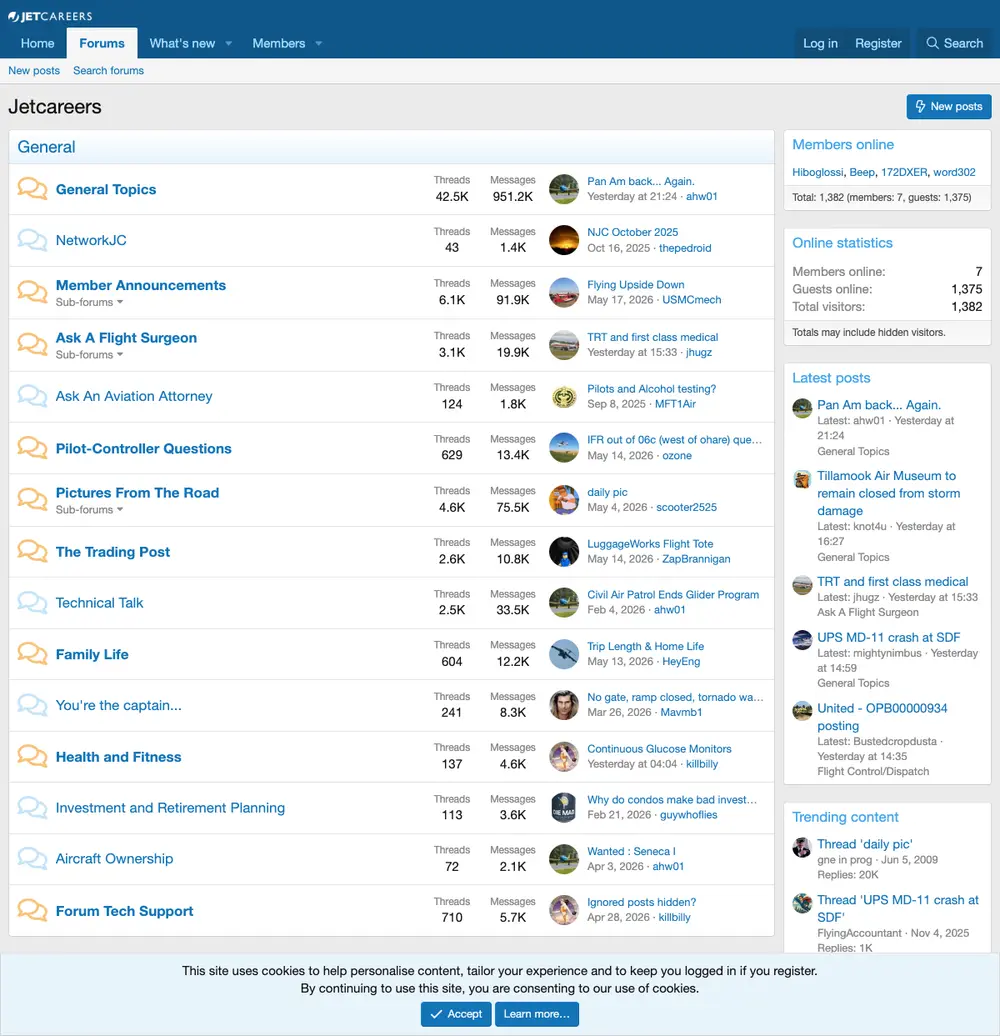The height and width of the screenshot is (1036, 1000).
Task: Go to the Home tab
Action: tap(38, 44)
